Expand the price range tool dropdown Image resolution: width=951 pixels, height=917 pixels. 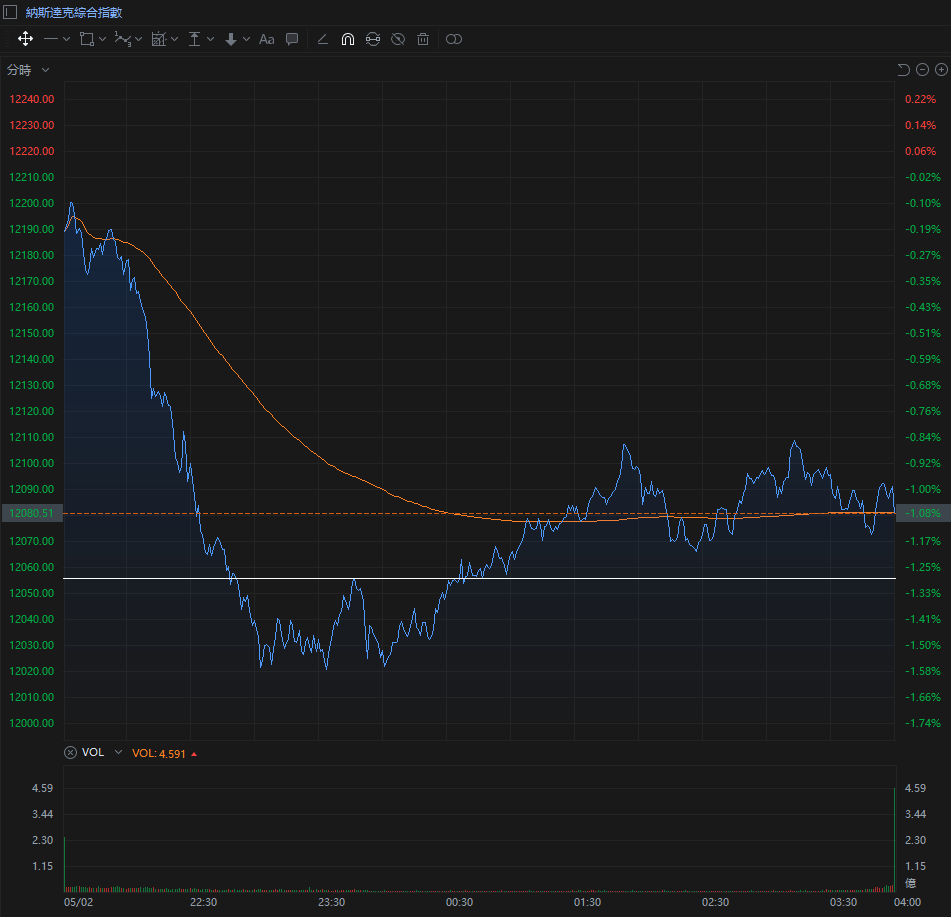coord(210,39)
